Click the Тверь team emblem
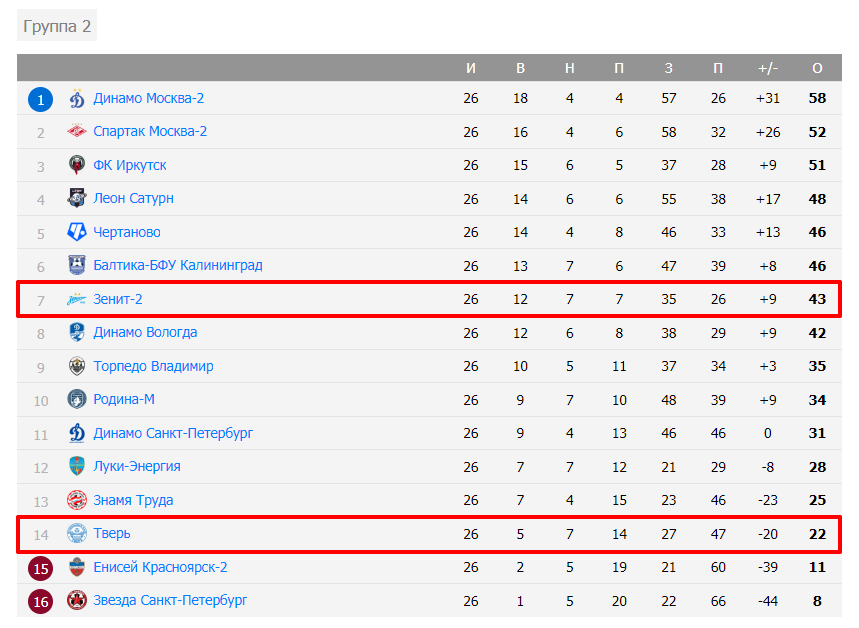859x628 pixels. (77, 534)
